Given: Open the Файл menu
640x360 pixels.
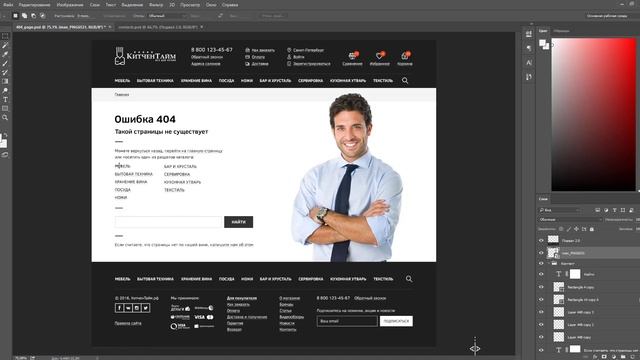Looking at the screenshot, I should click(8, 5).
